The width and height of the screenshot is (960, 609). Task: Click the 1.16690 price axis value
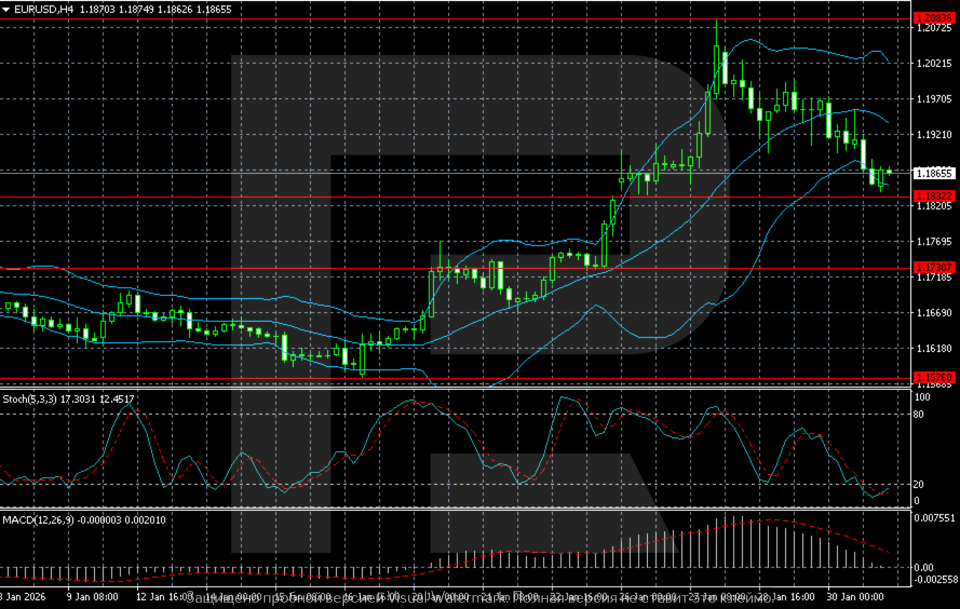pyautogui.click(x=934, y=313)
